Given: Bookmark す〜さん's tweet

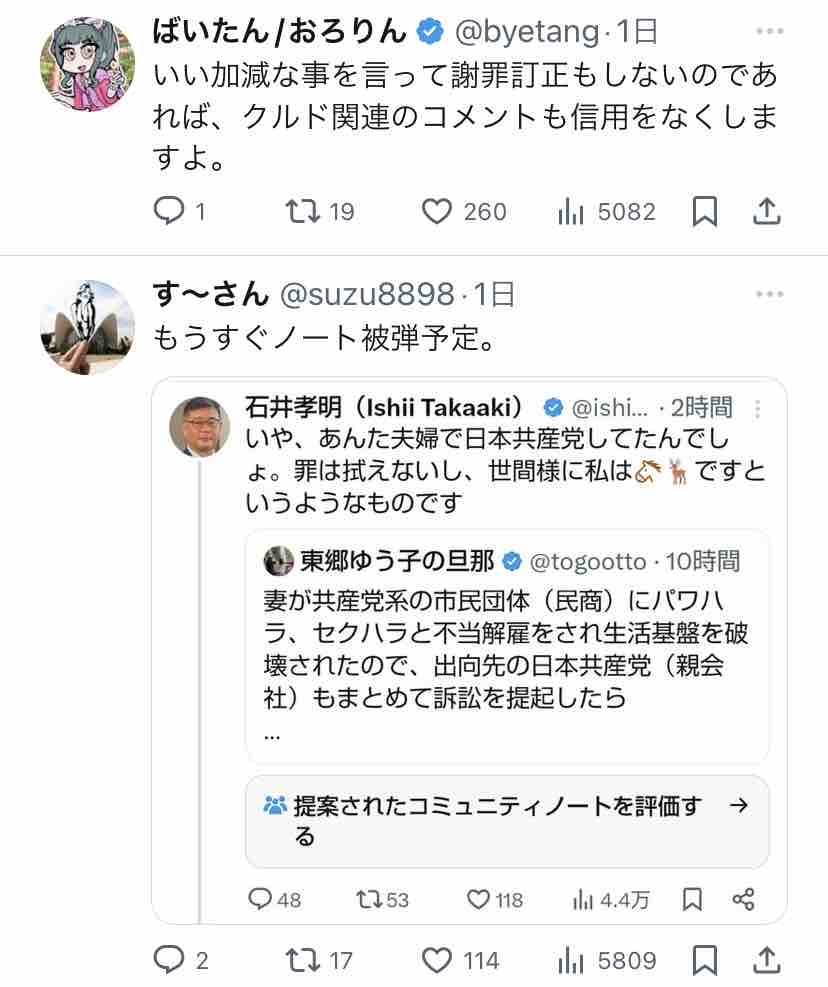Looking at the screenshot, I should [704, 961].
